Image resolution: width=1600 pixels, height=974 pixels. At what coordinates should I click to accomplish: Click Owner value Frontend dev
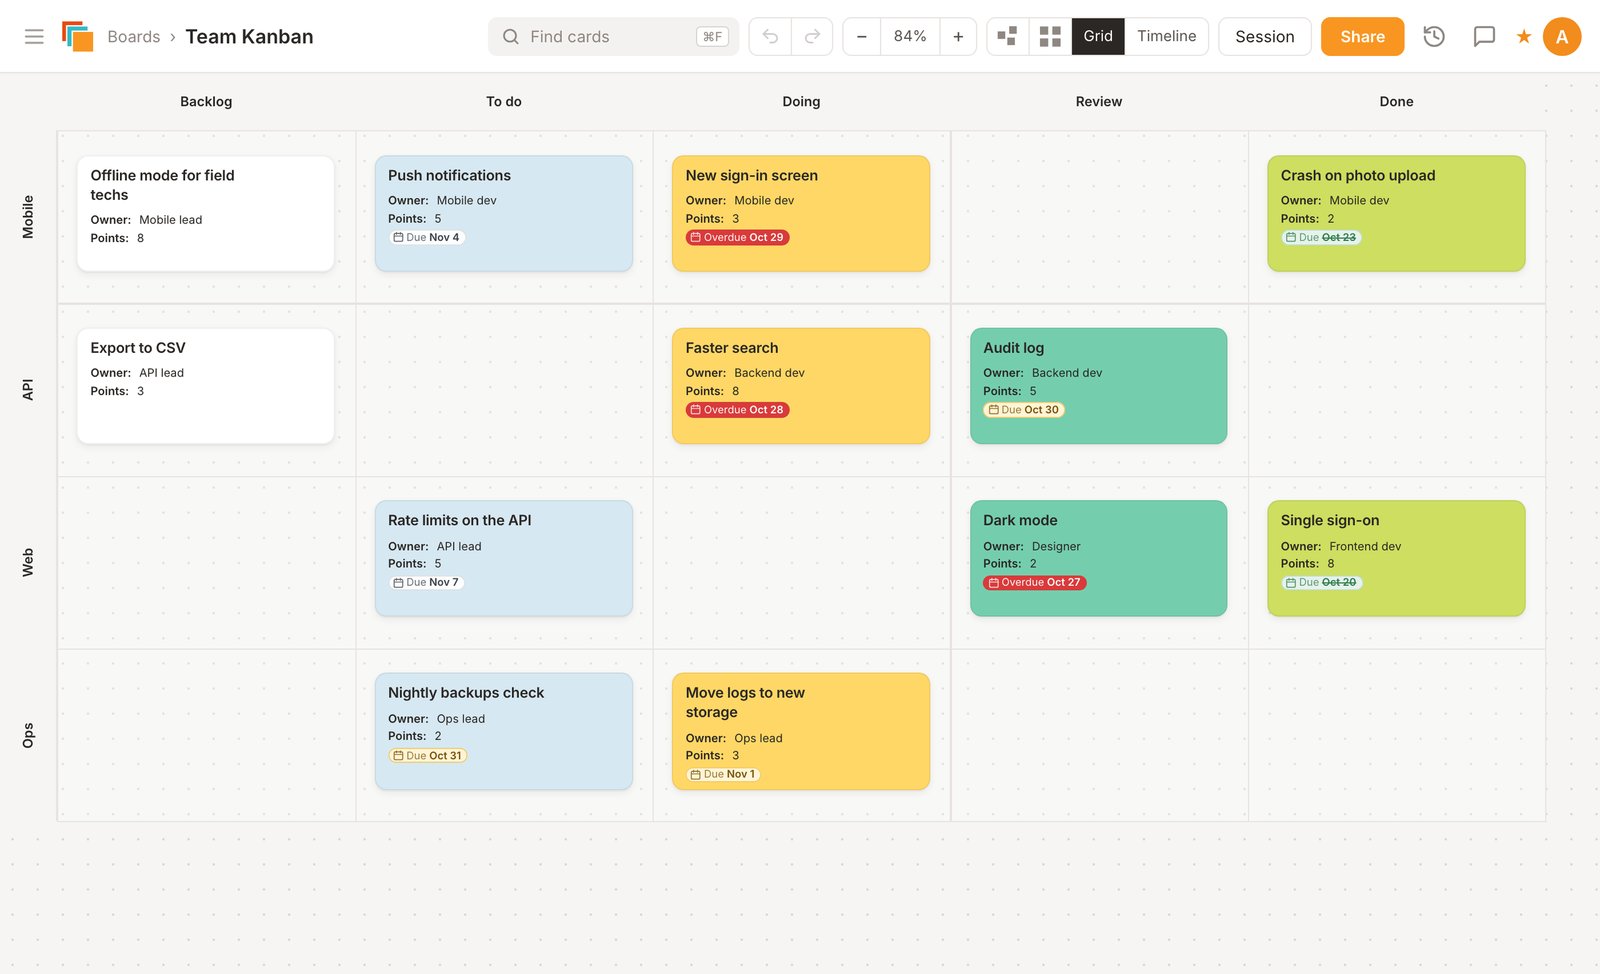(1365, 547)
